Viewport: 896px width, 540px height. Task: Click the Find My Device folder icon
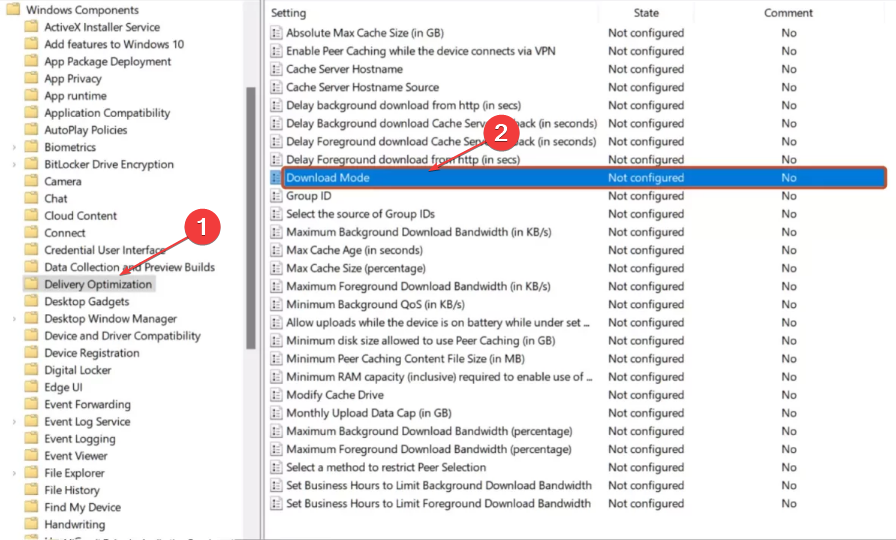point(31,507)
